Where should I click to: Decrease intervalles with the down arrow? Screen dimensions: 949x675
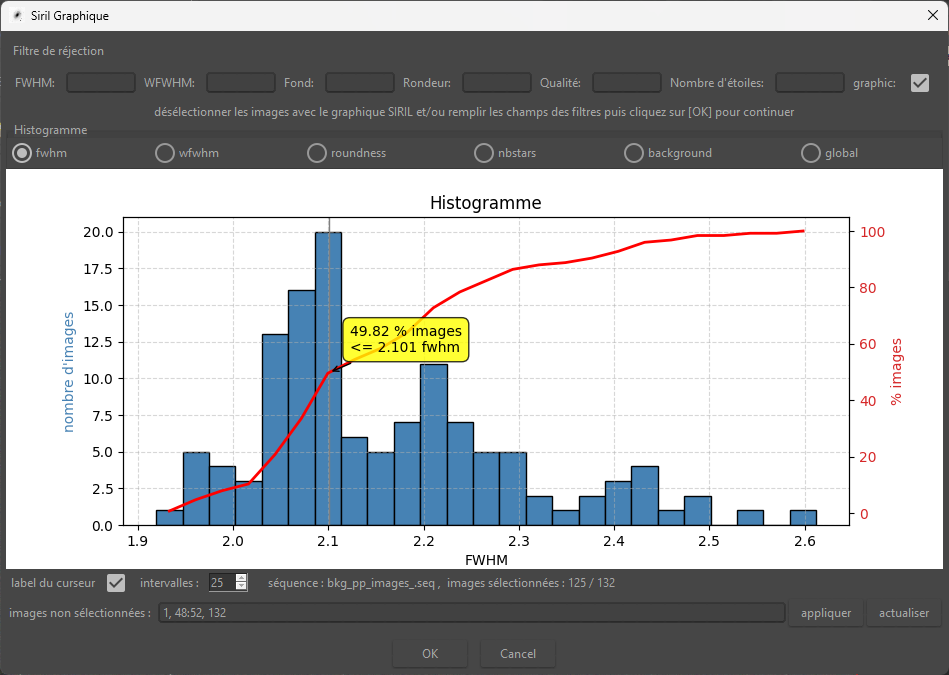[241, 587]
